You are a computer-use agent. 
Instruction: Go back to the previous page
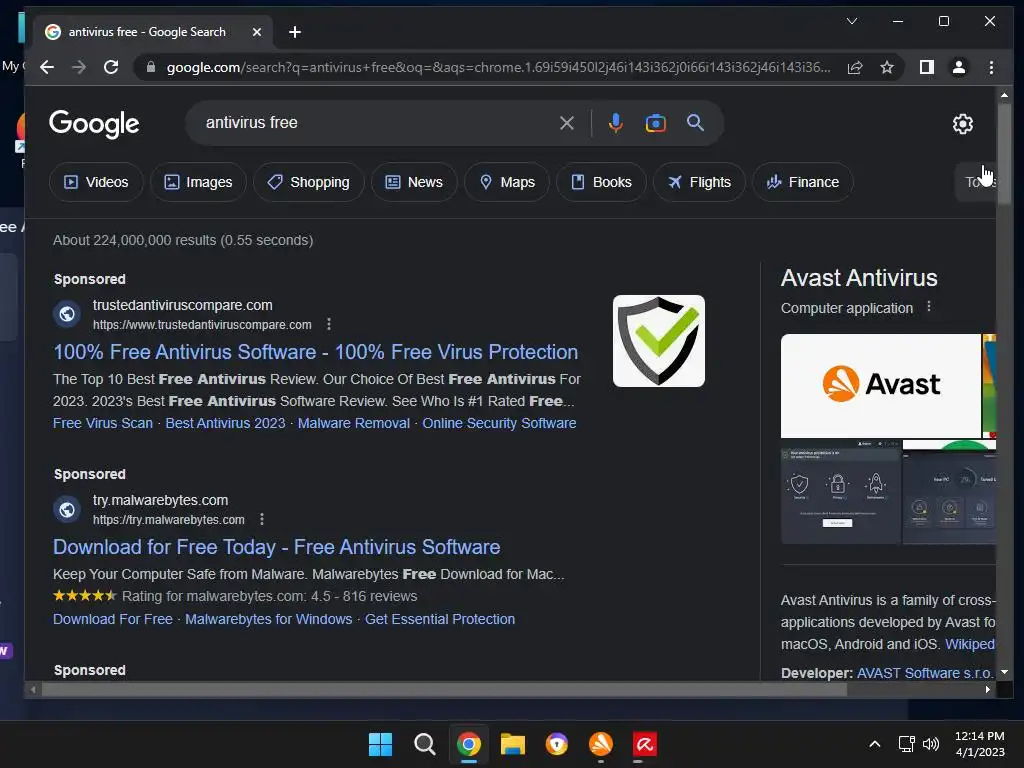coord(47,67)
